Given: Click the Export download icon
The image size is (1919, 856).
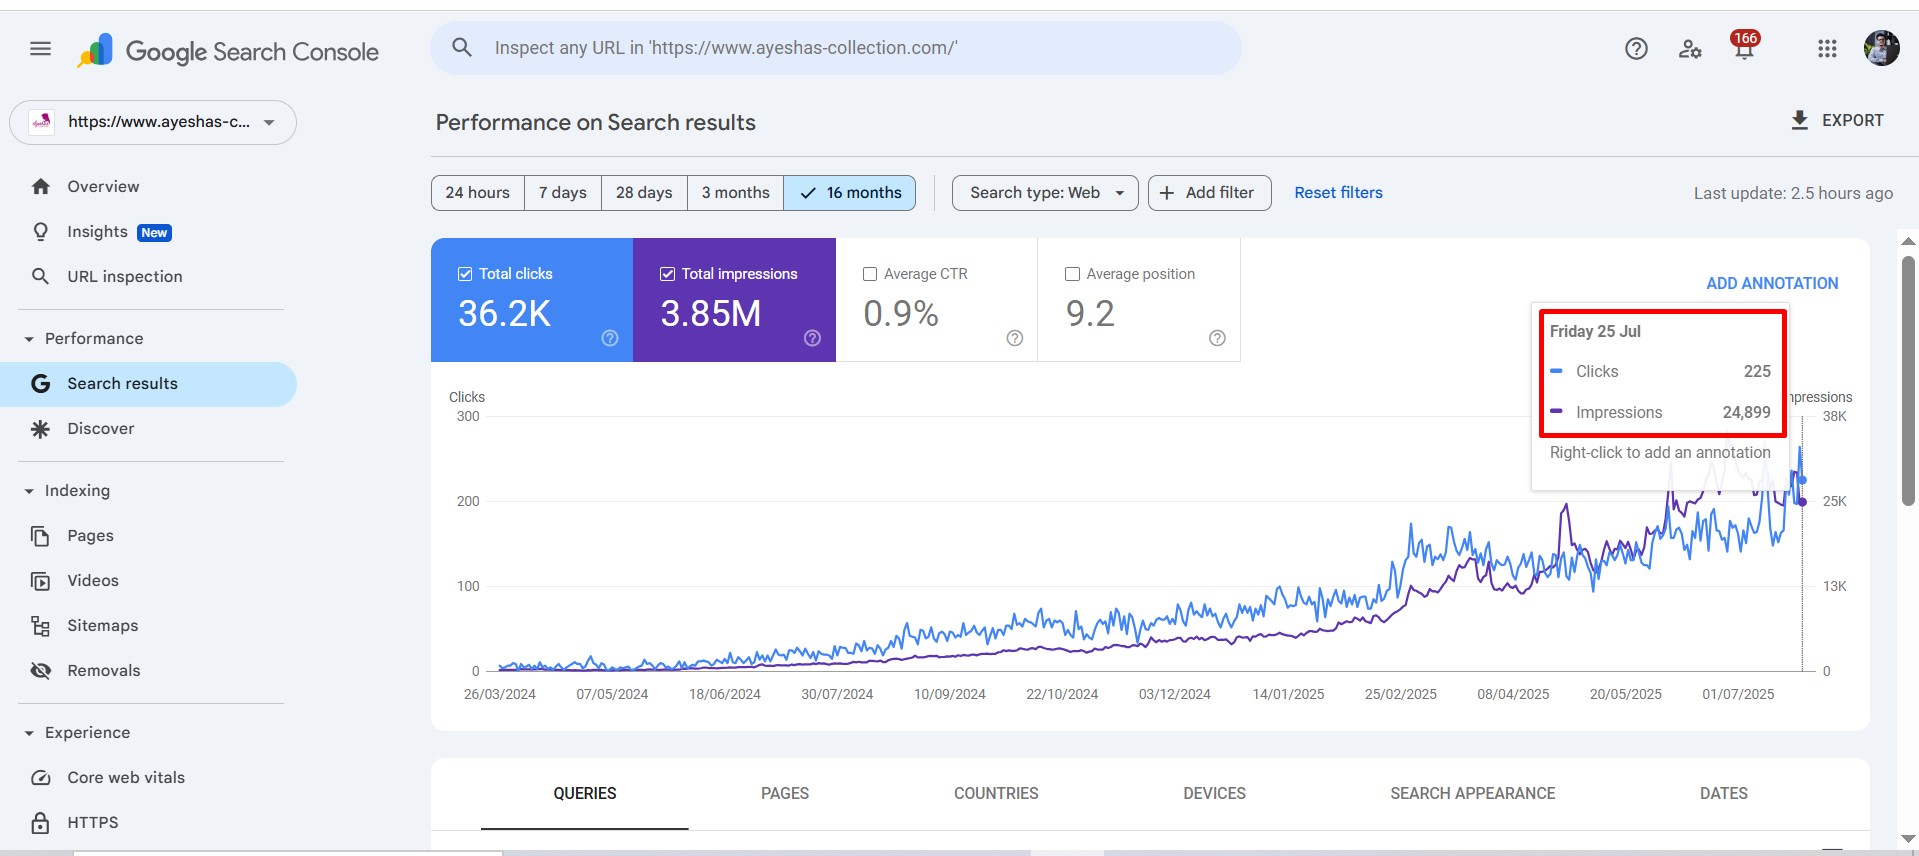Looking at the screenshot, I should tap(1799, 120).
